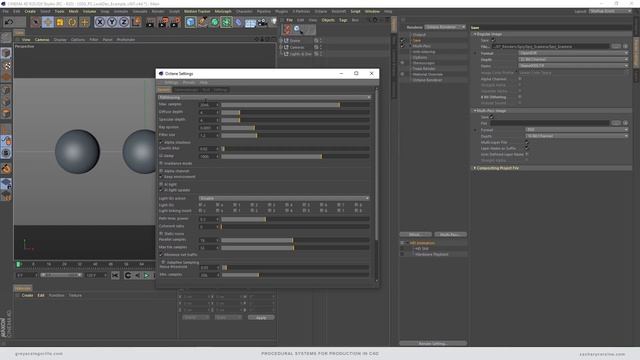Click the Texture mode checkered icon in left palette

[7, 66]
